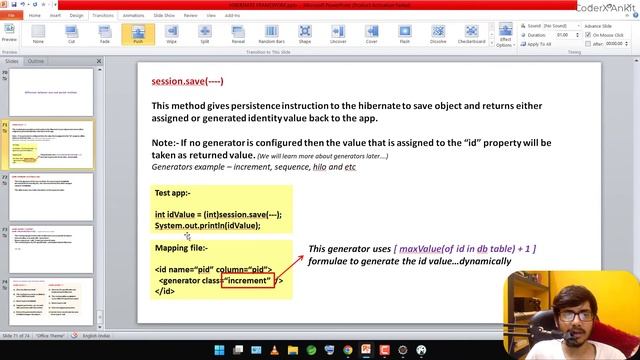Click Apply To All button
Viewport: 640px width, 360px height.
click(x=536, y=44)
